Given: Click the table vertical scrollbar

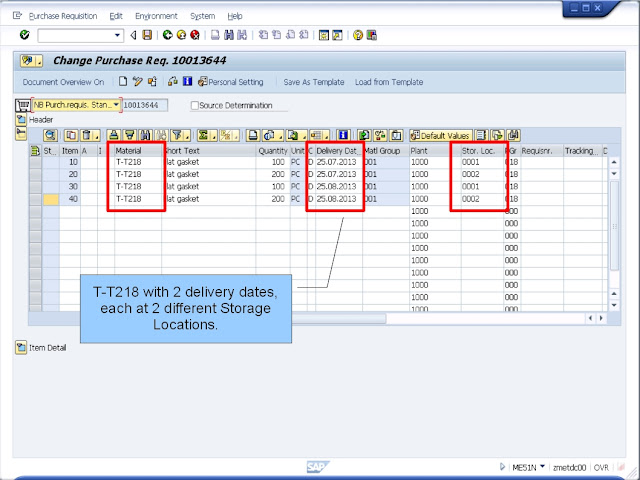Looking at the screenshot, I should pos(614,225).
